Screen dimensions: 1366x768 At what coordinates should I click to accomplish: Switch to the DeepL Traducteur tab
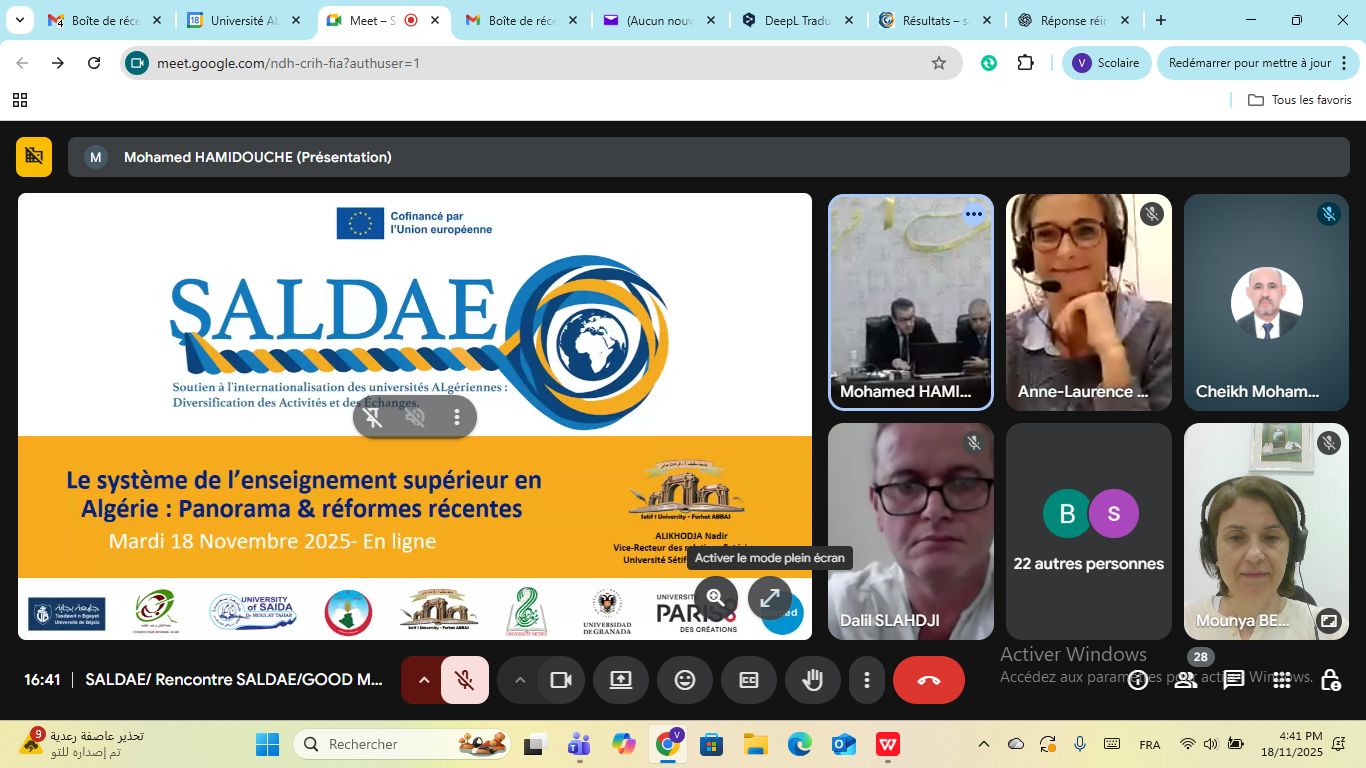(797, 20)
